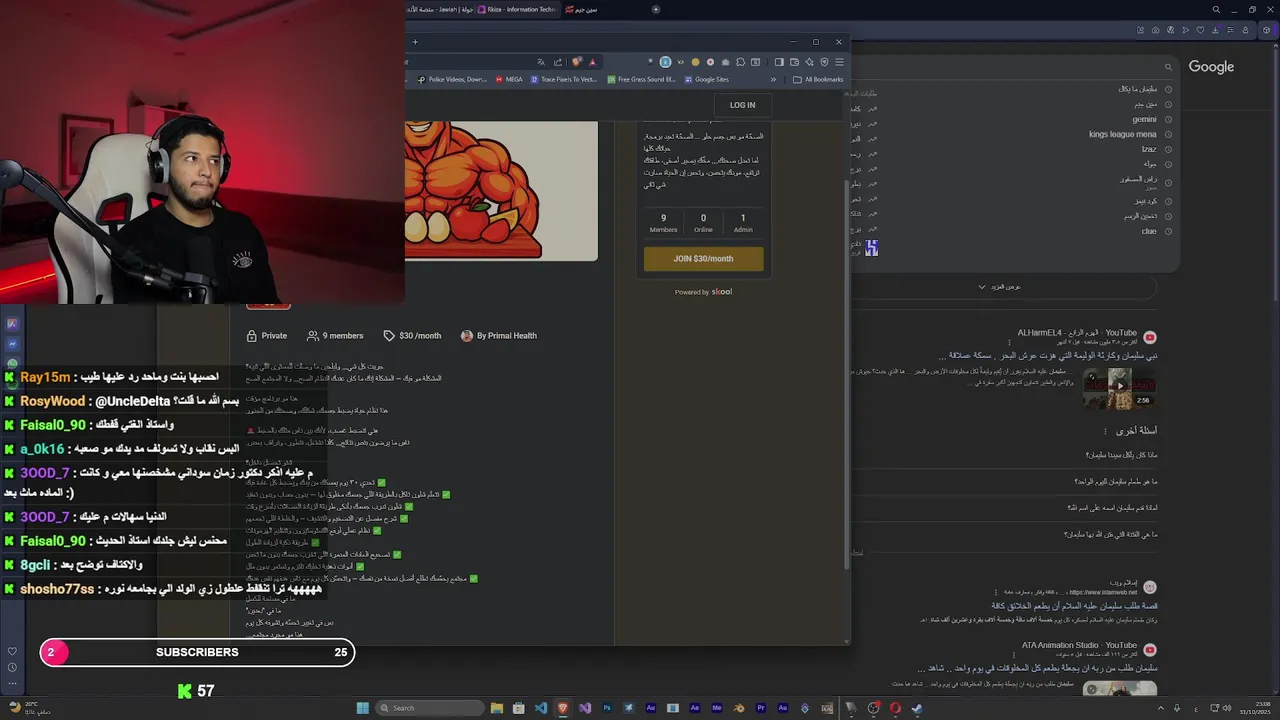Click By Primal Health creator link
1280x720 pixels.
[x=498, y=336]
